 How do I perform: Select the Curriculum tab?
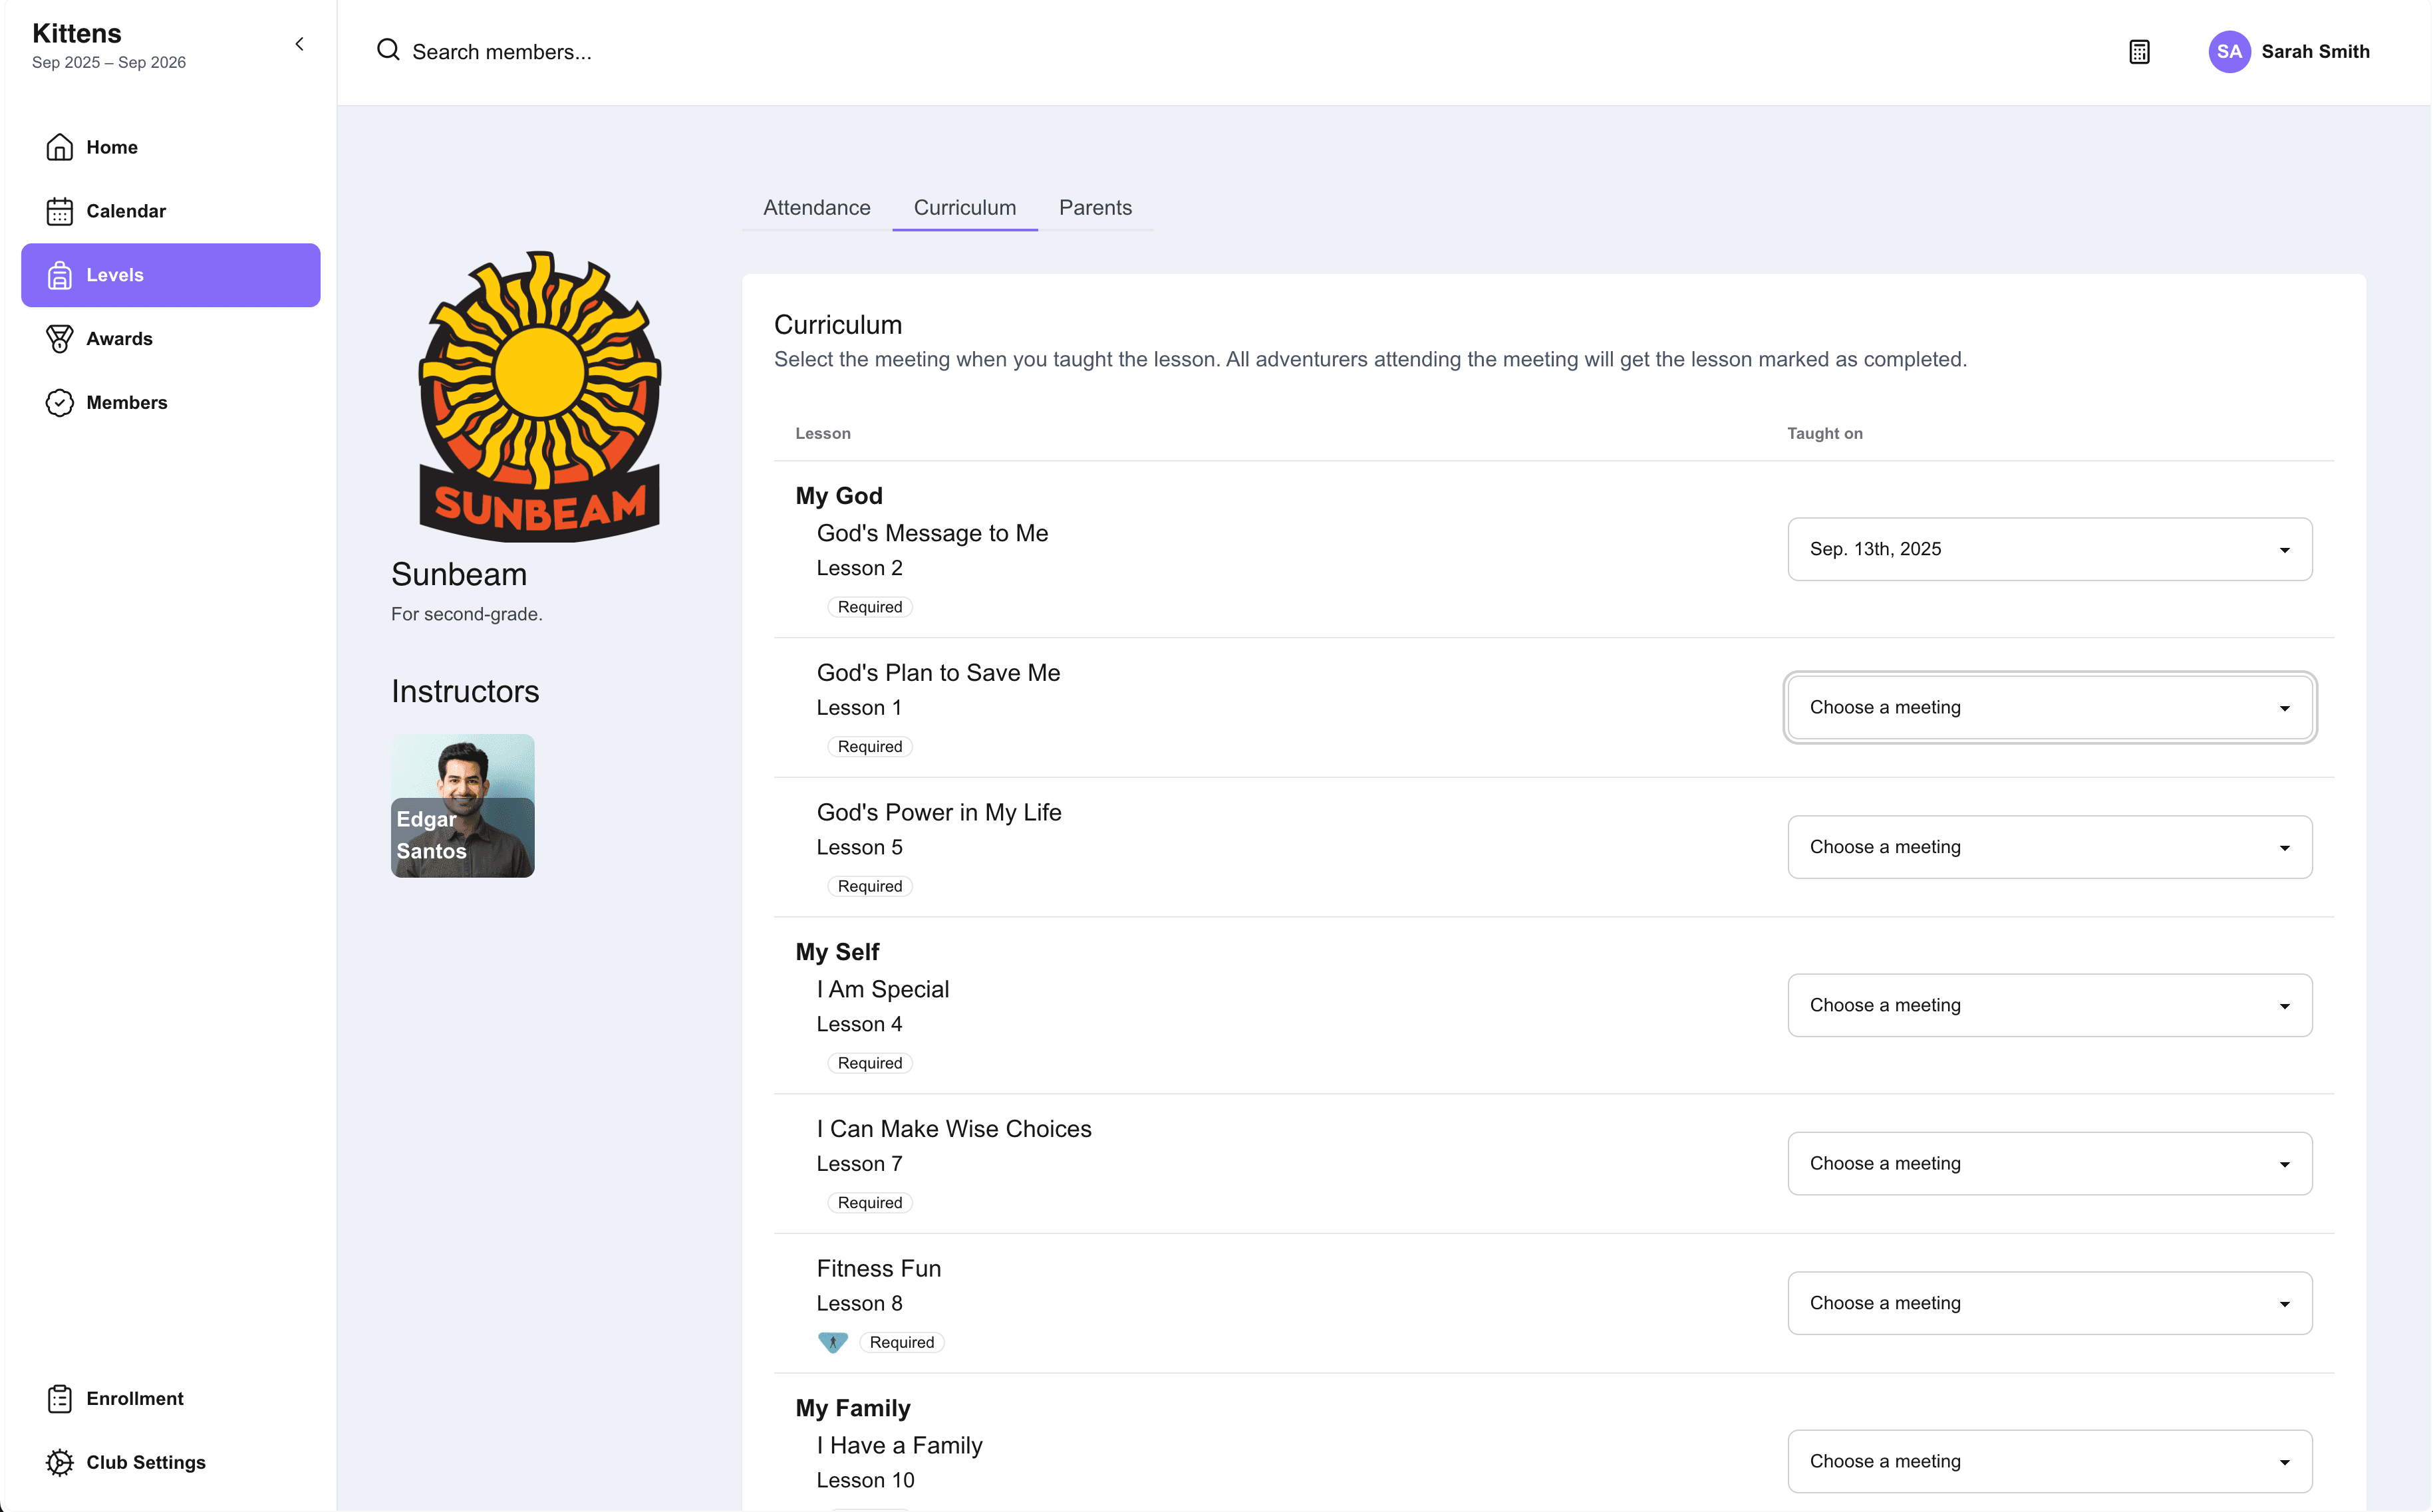[964, 207]
